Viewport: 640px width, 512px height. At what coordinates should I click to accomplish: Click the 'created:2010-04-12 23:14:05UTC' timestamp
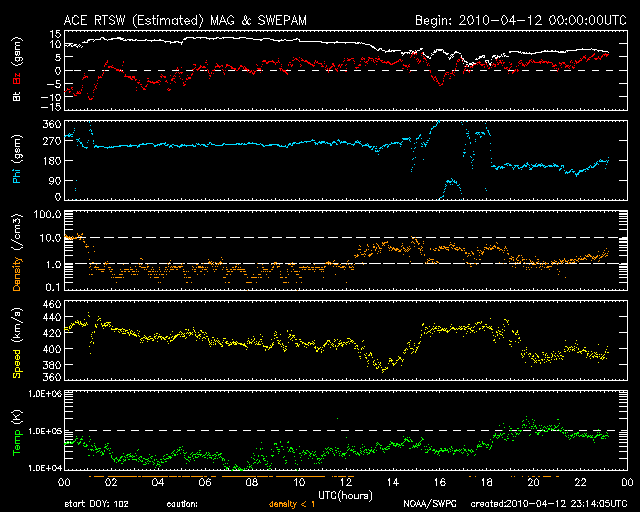point(549,504)
